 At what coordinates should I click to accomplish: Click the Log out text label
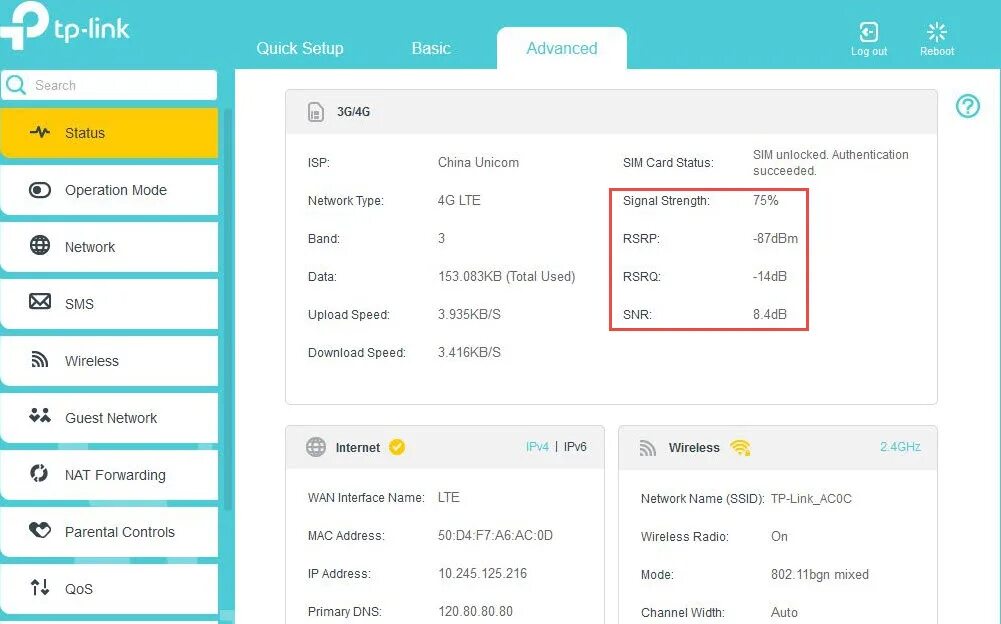[869, 51]
